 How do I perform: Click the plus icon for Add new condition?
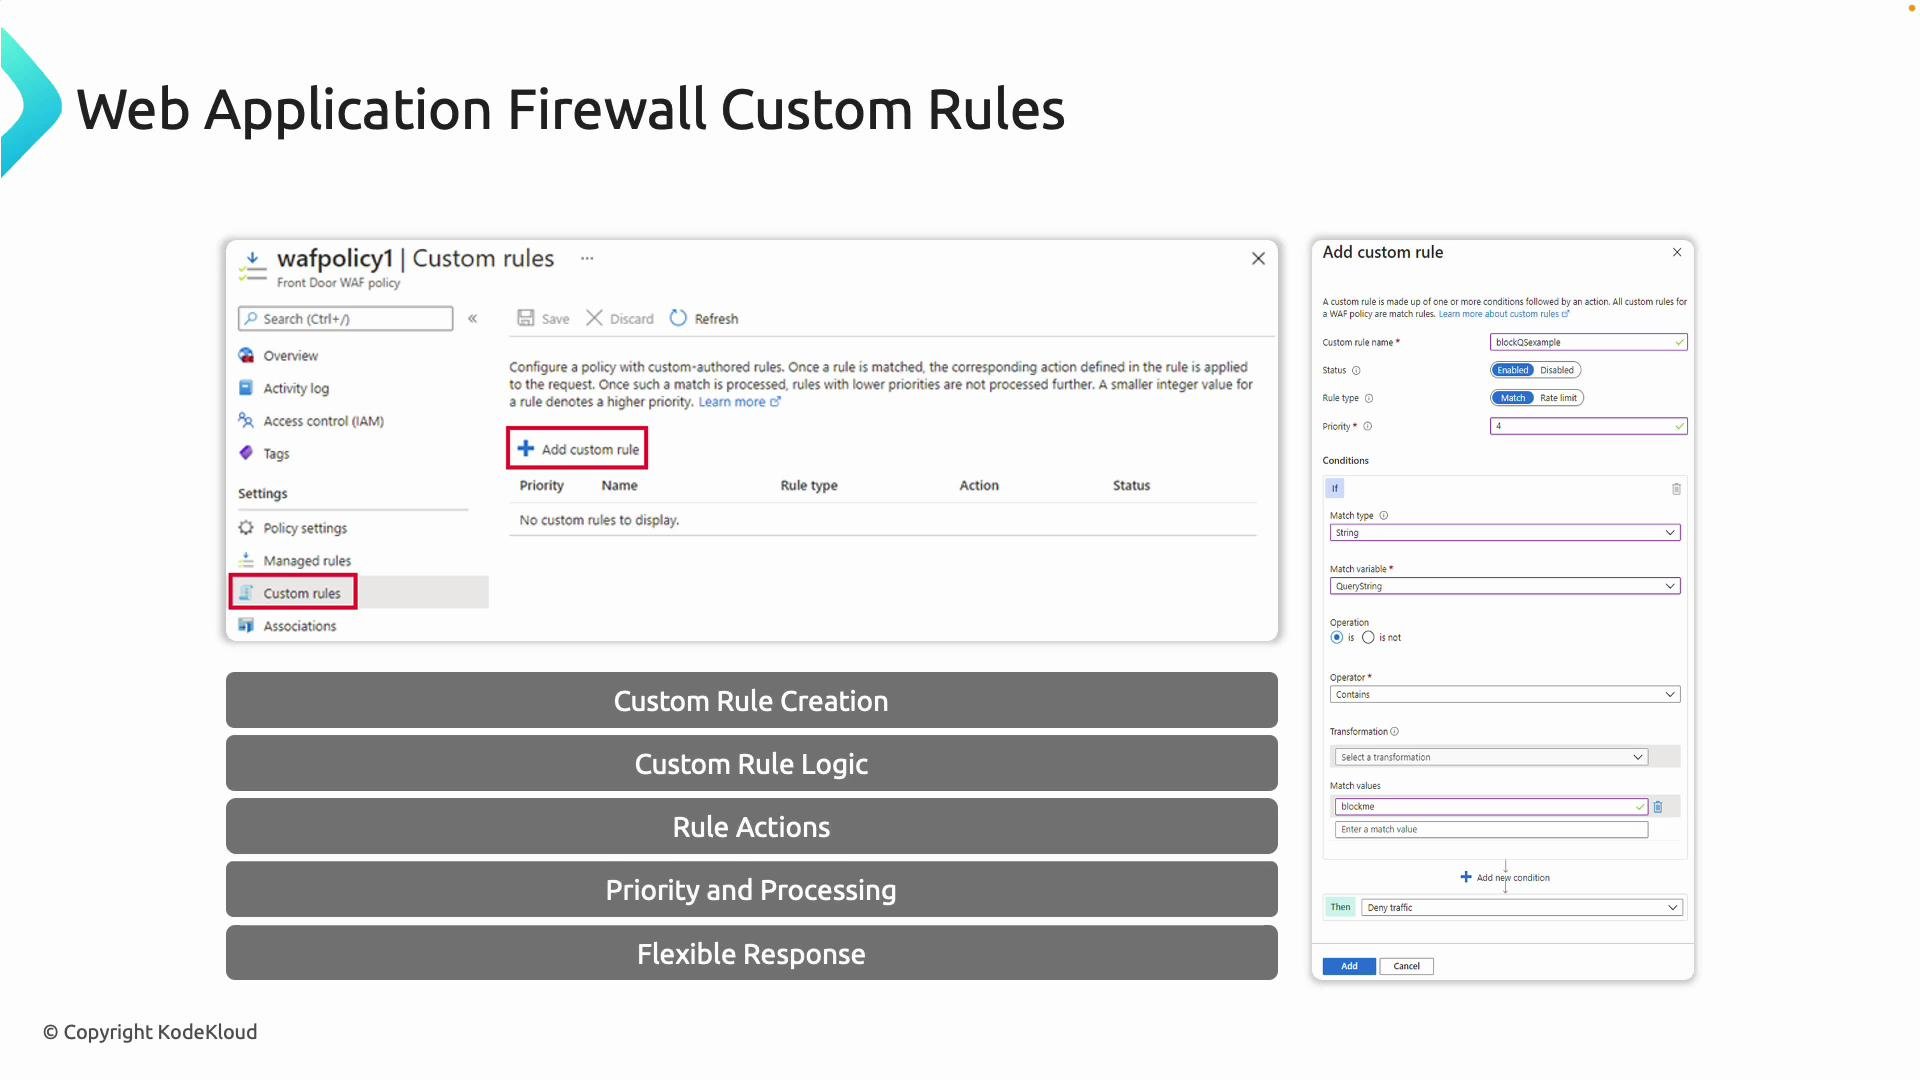click(1466, 877)
